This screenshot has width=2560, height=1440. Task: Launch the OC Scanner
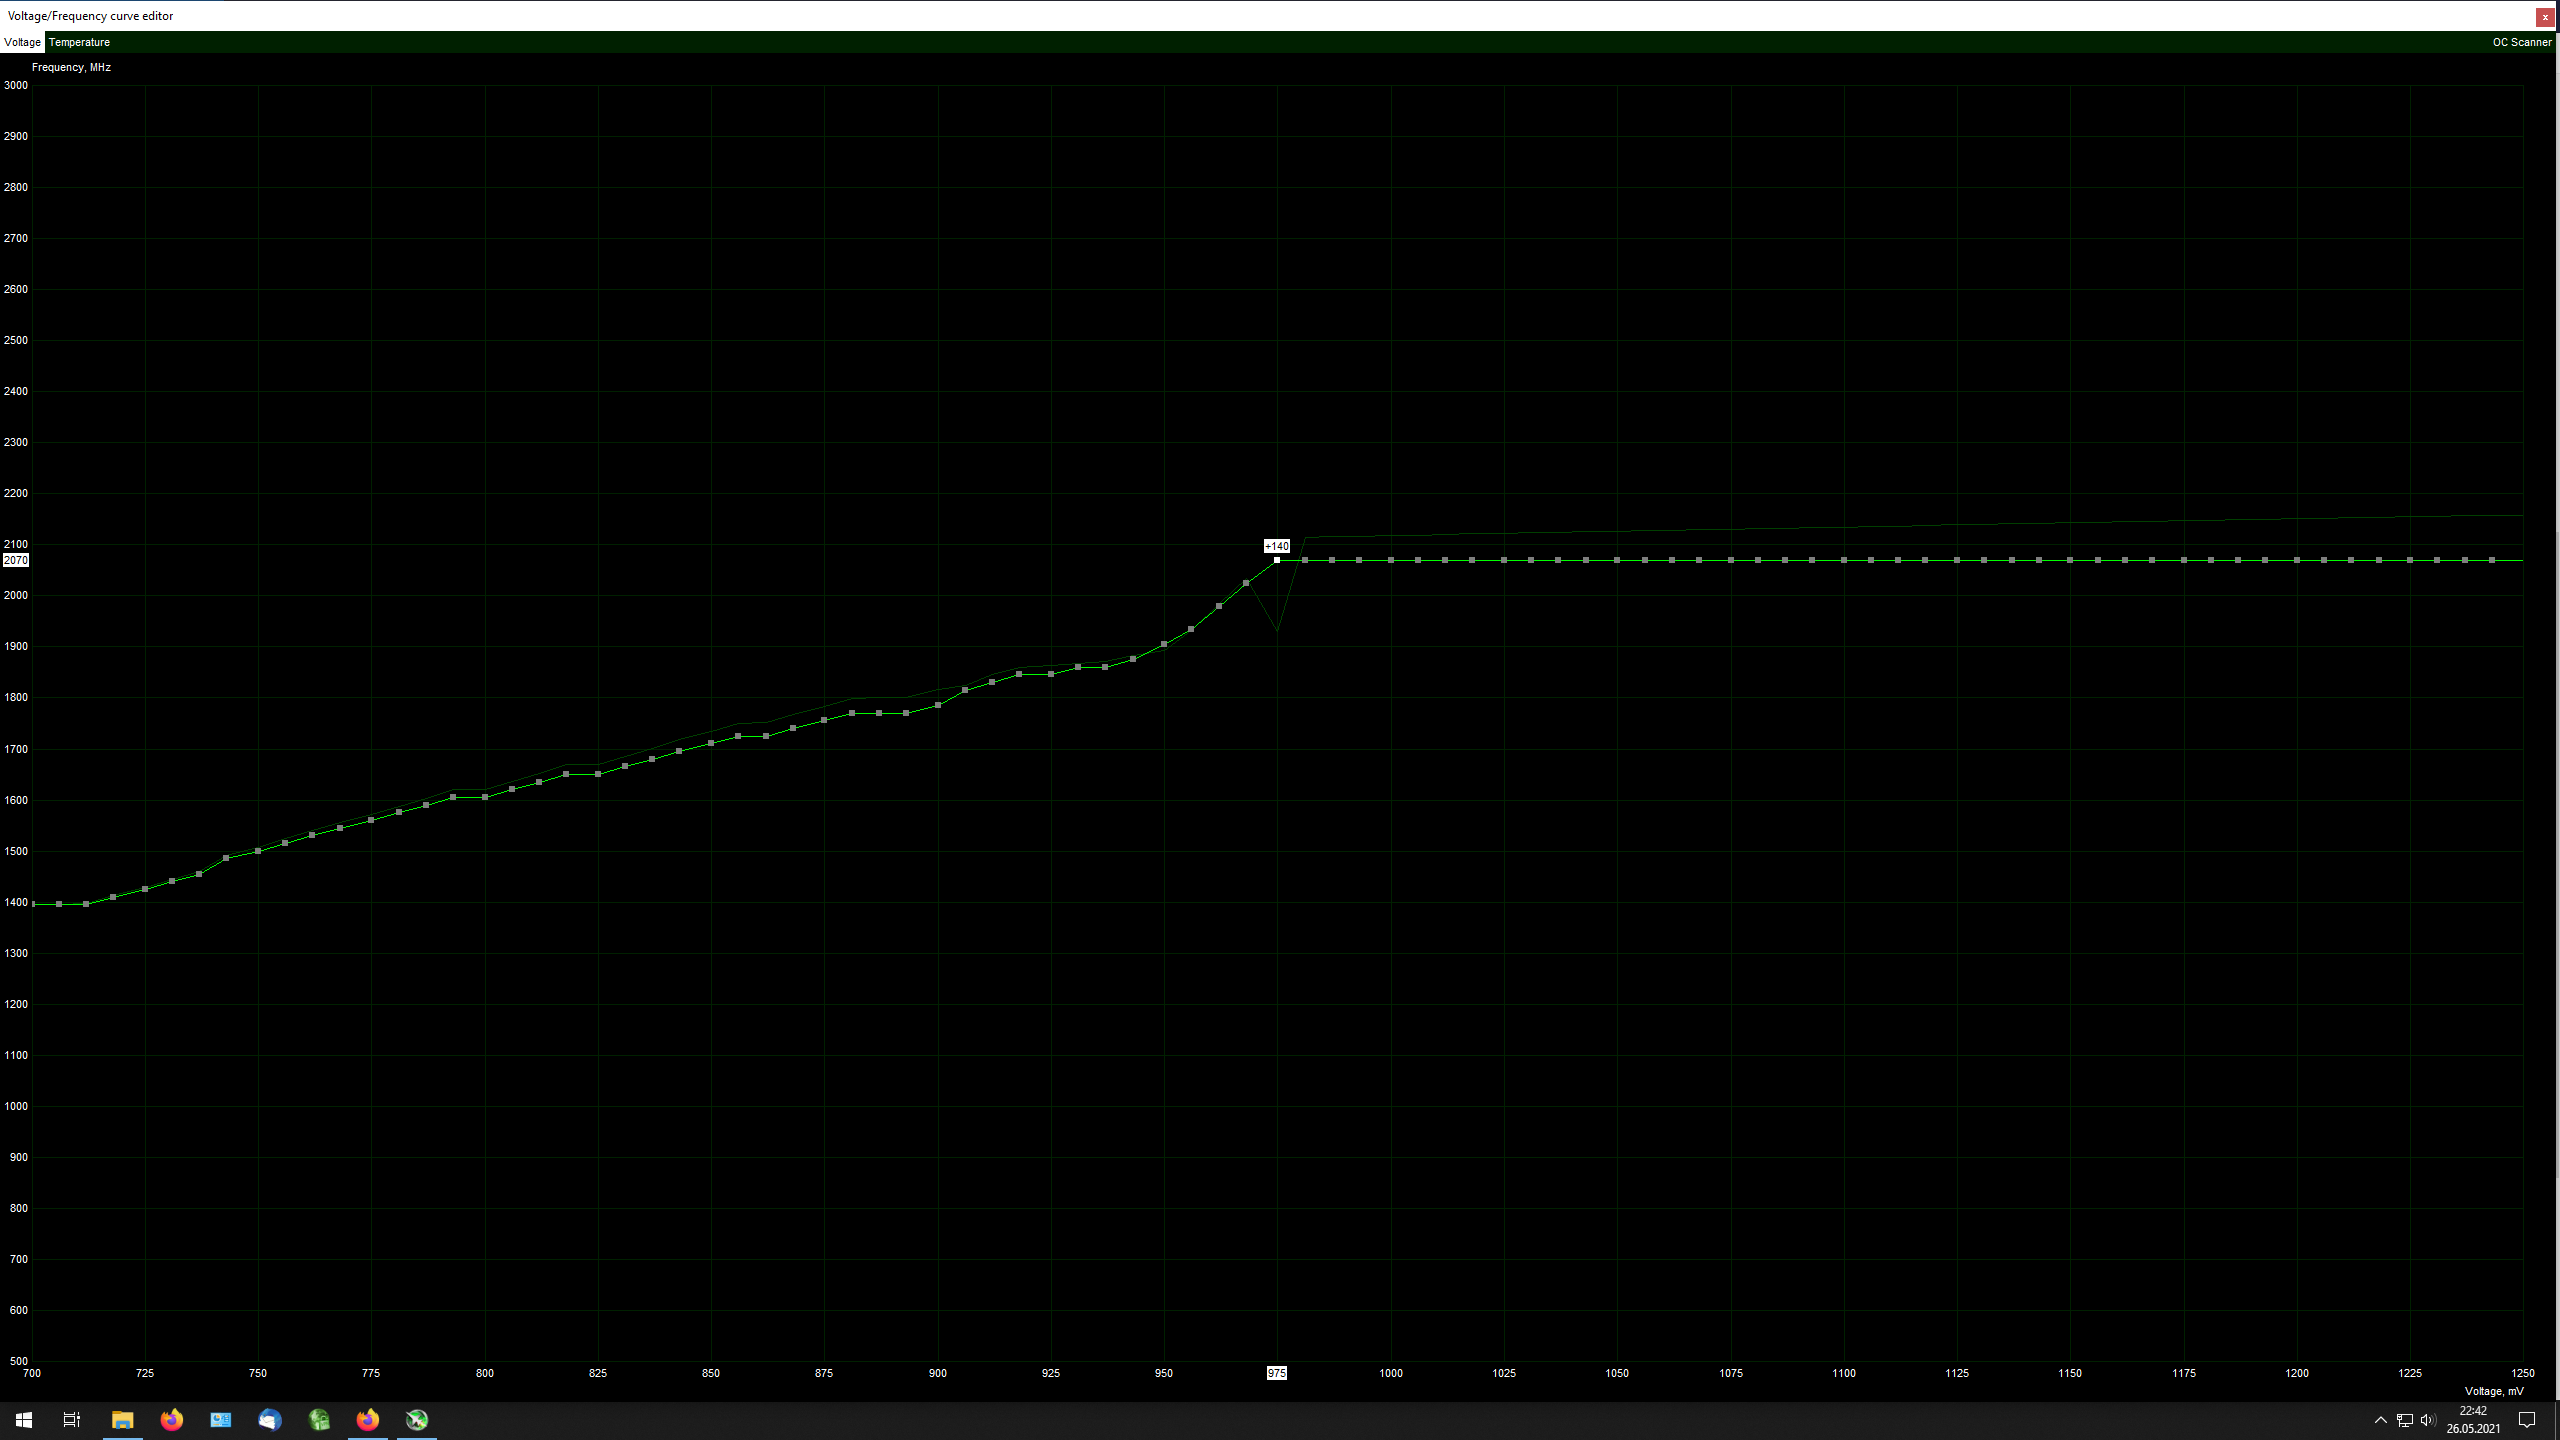pos(2521,42)
